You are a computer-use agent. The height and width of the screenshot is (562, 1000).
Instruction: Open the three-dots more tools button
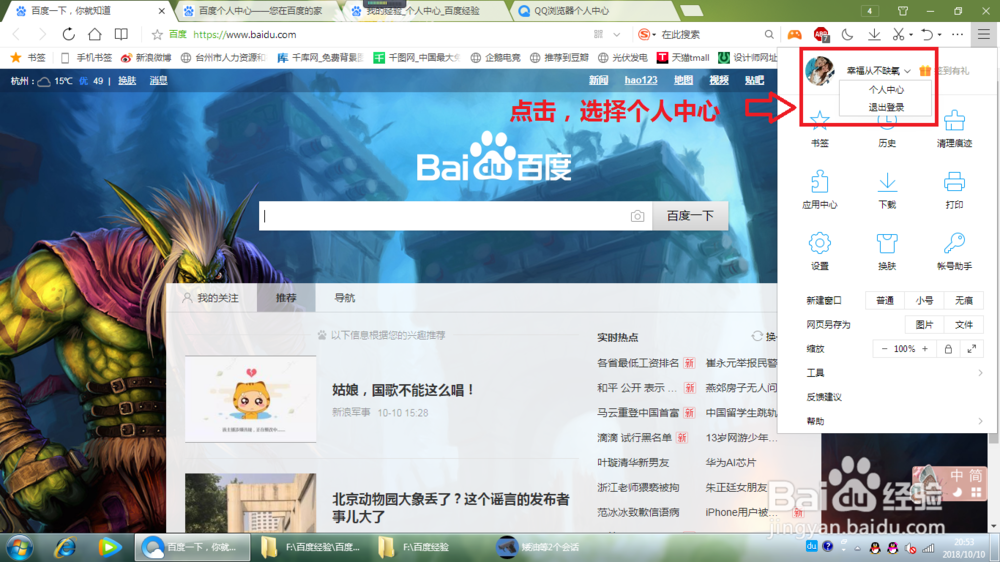click(957, 34)
